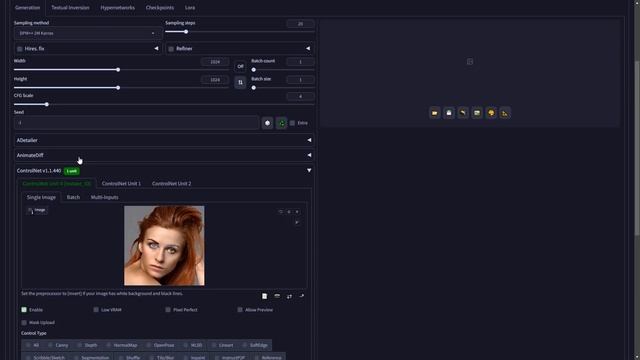Click the empty output image placeholder icon
This screenshot has height=360, width=640.
470,62
